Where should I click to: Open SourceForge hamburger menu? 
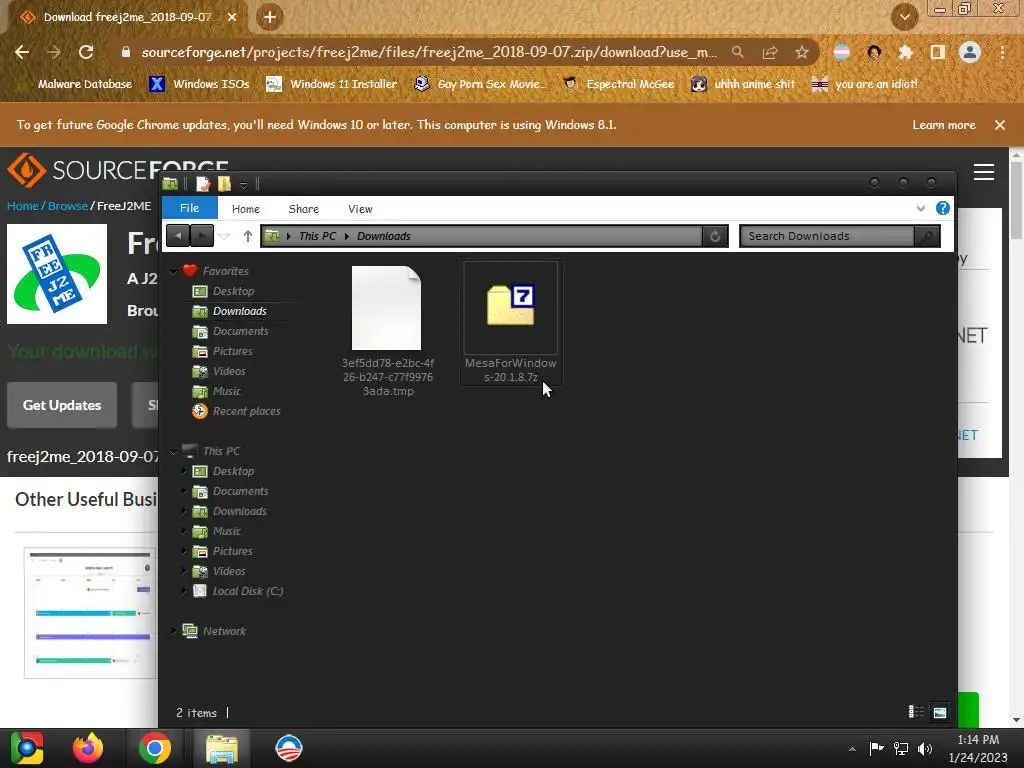[x=984, y=172]
